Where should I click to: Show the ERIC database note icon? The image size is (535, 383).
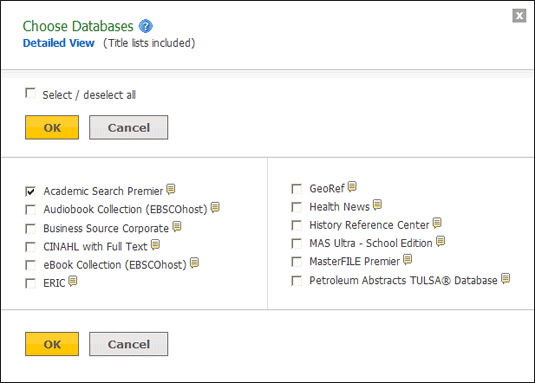73,281
